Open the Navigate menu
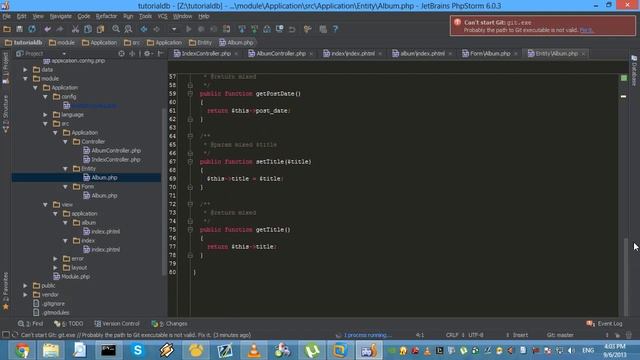 coord(60,16)
